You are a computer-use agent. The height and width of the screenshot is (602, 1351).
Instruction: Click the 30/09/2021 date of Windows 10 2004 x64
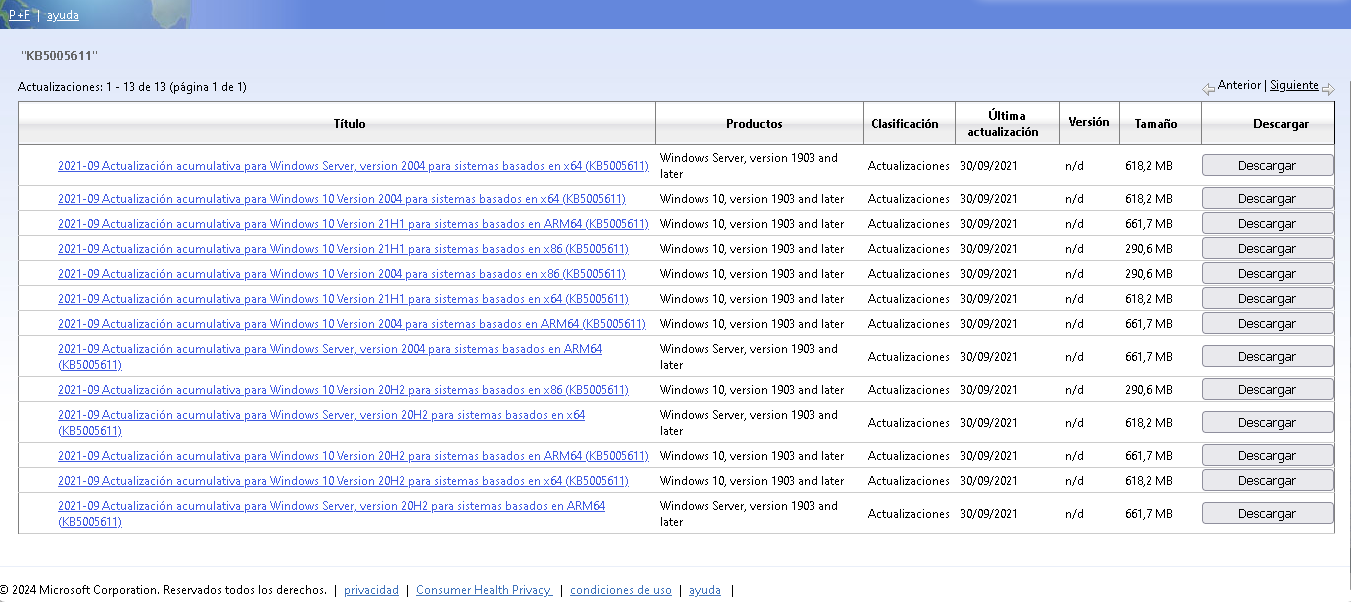(x=989, y=199)
